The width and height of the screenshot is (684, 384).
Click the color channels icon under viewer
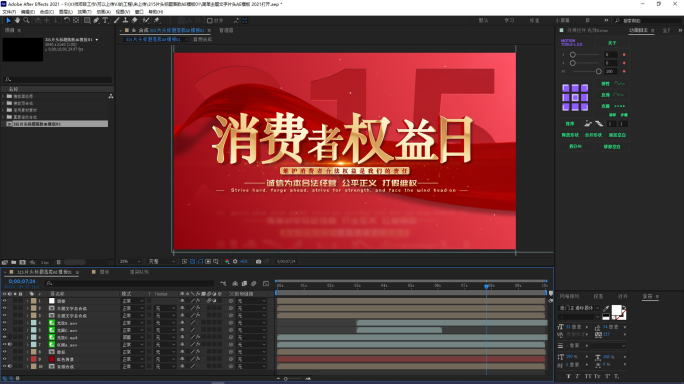tap(227, 261)
